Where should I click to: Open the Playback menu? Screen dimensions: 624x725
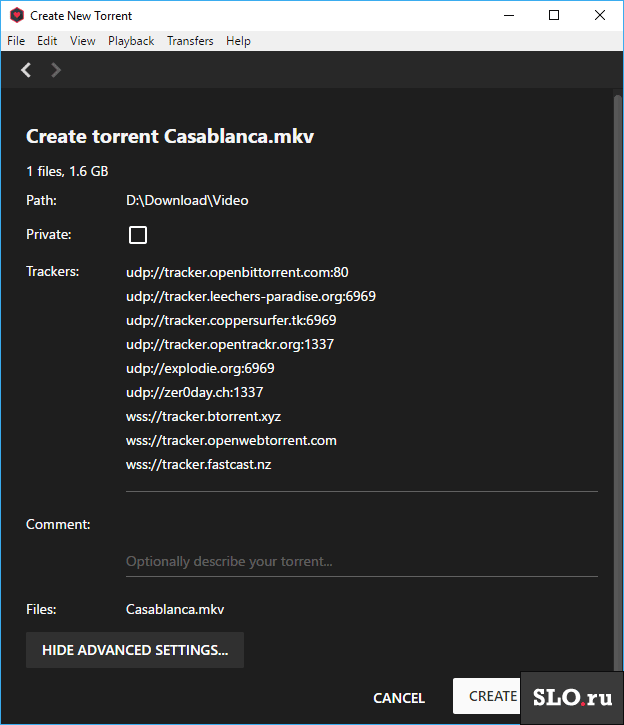click(131, 41)
